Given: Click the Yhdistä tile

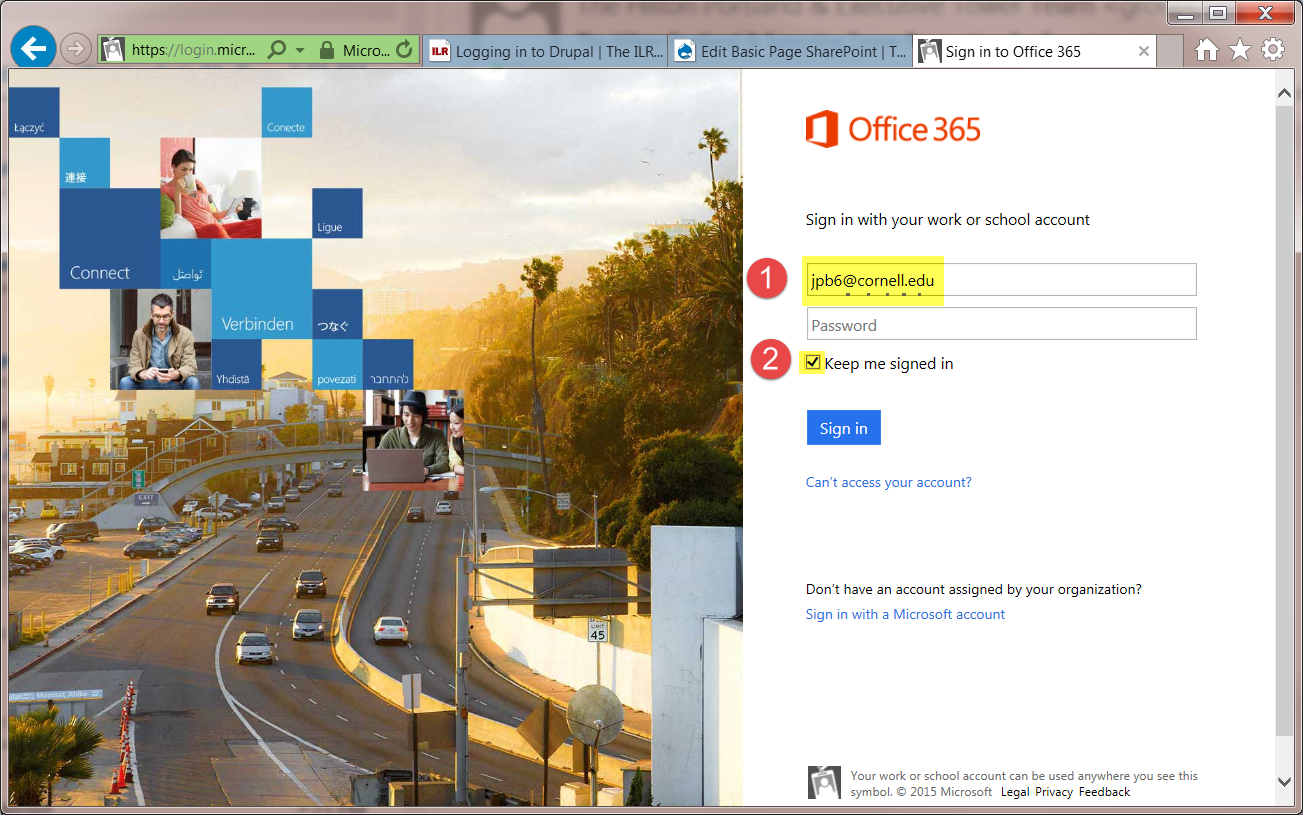Looking at the screenshot, I should pos(236,365).
